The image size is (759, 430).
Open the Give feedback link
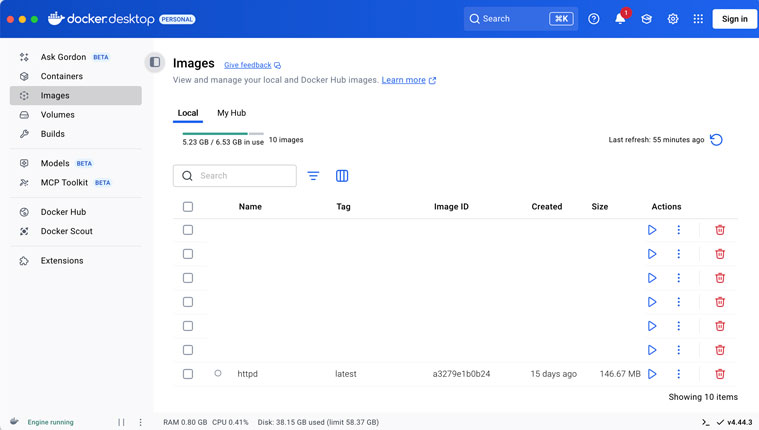coord(252,65)
